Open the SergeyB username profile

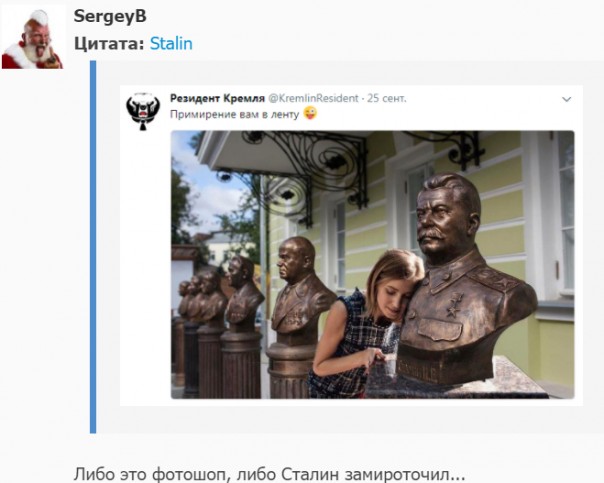[110, 17]
